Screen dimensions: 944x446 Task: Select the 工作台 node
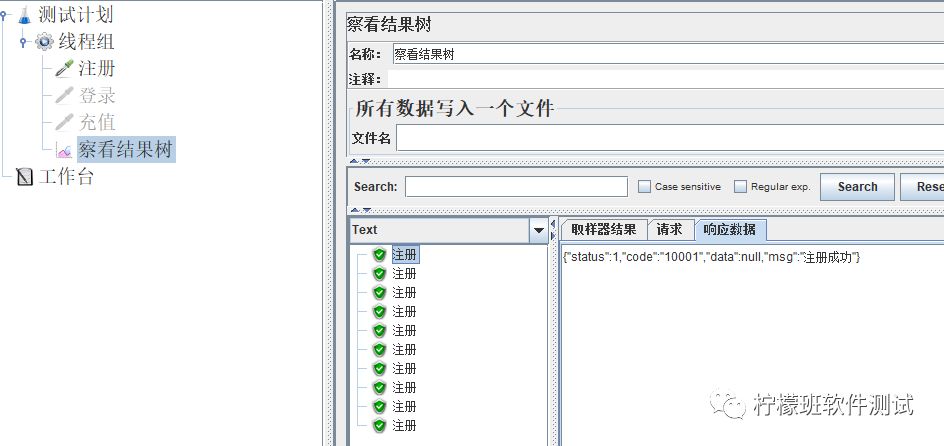tap(66, 177)
